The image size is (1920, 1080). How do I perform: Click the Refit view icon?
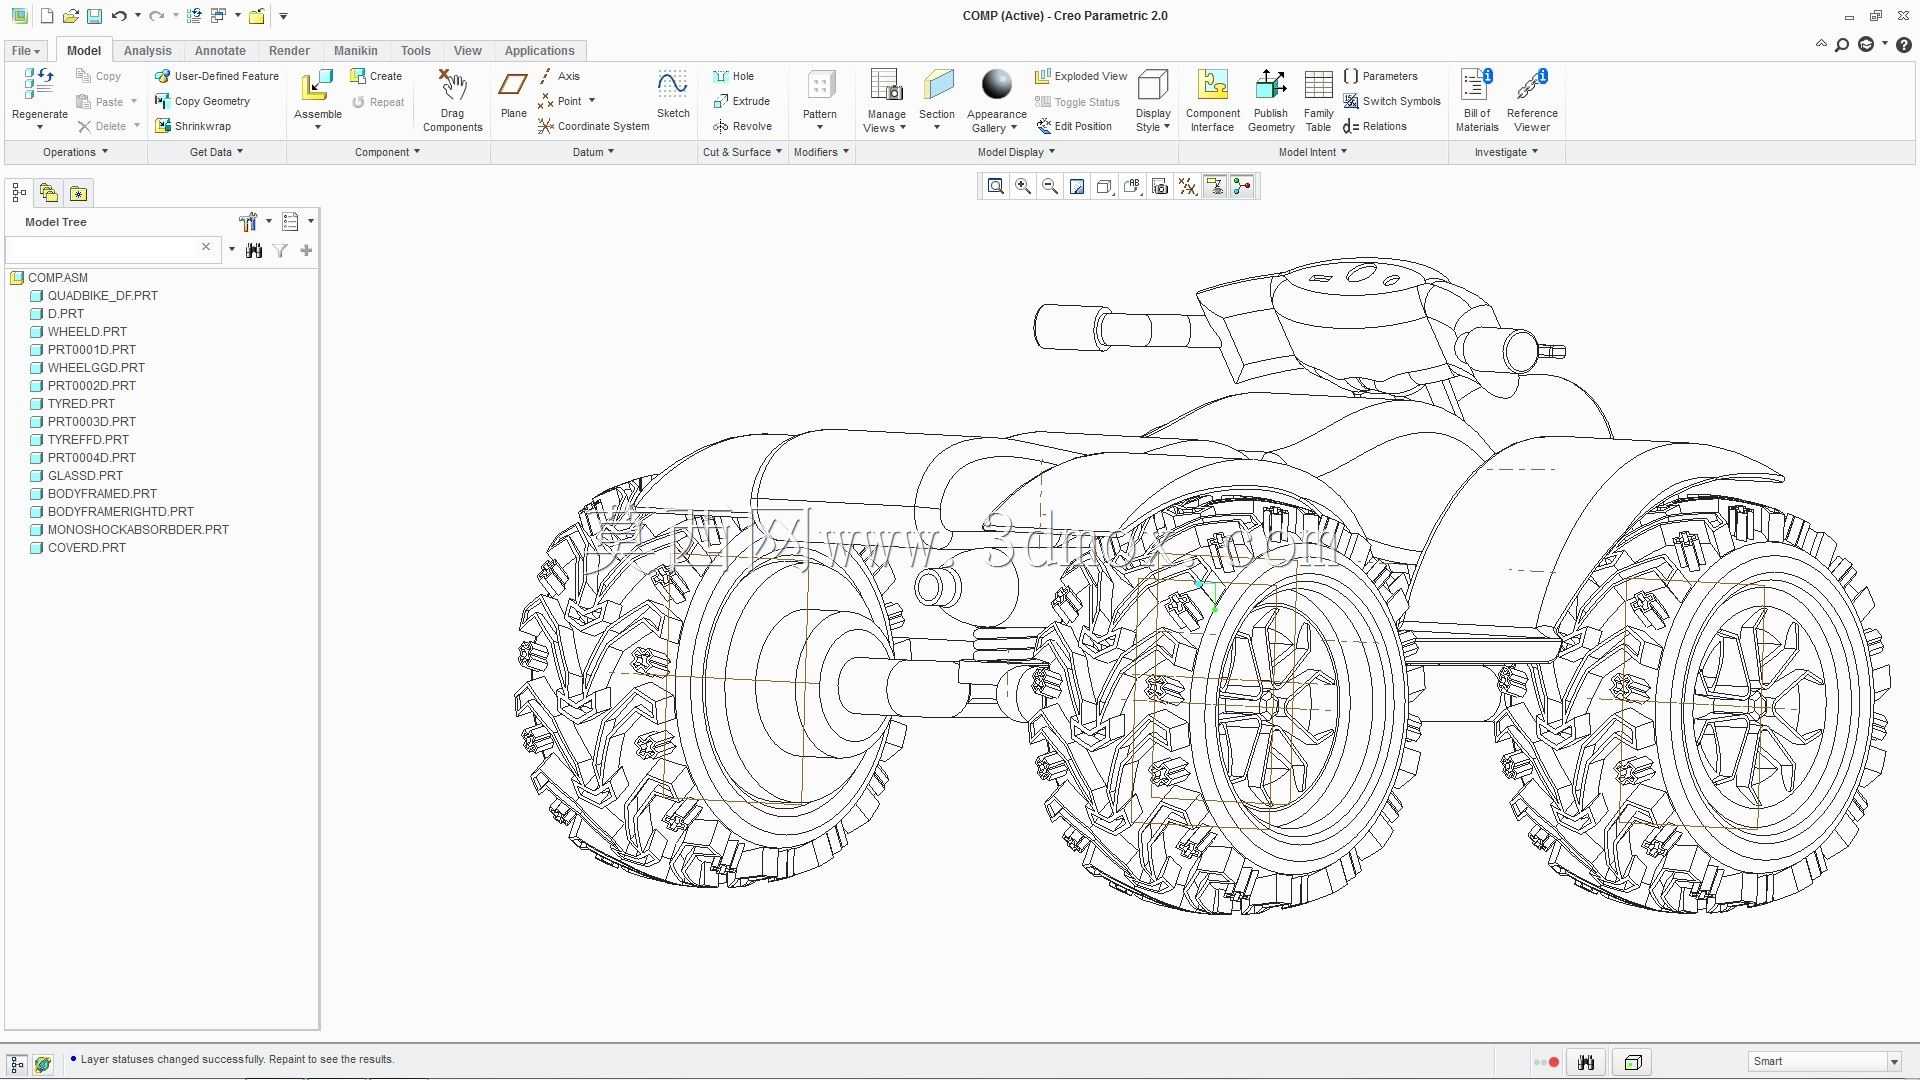(996, 187)
